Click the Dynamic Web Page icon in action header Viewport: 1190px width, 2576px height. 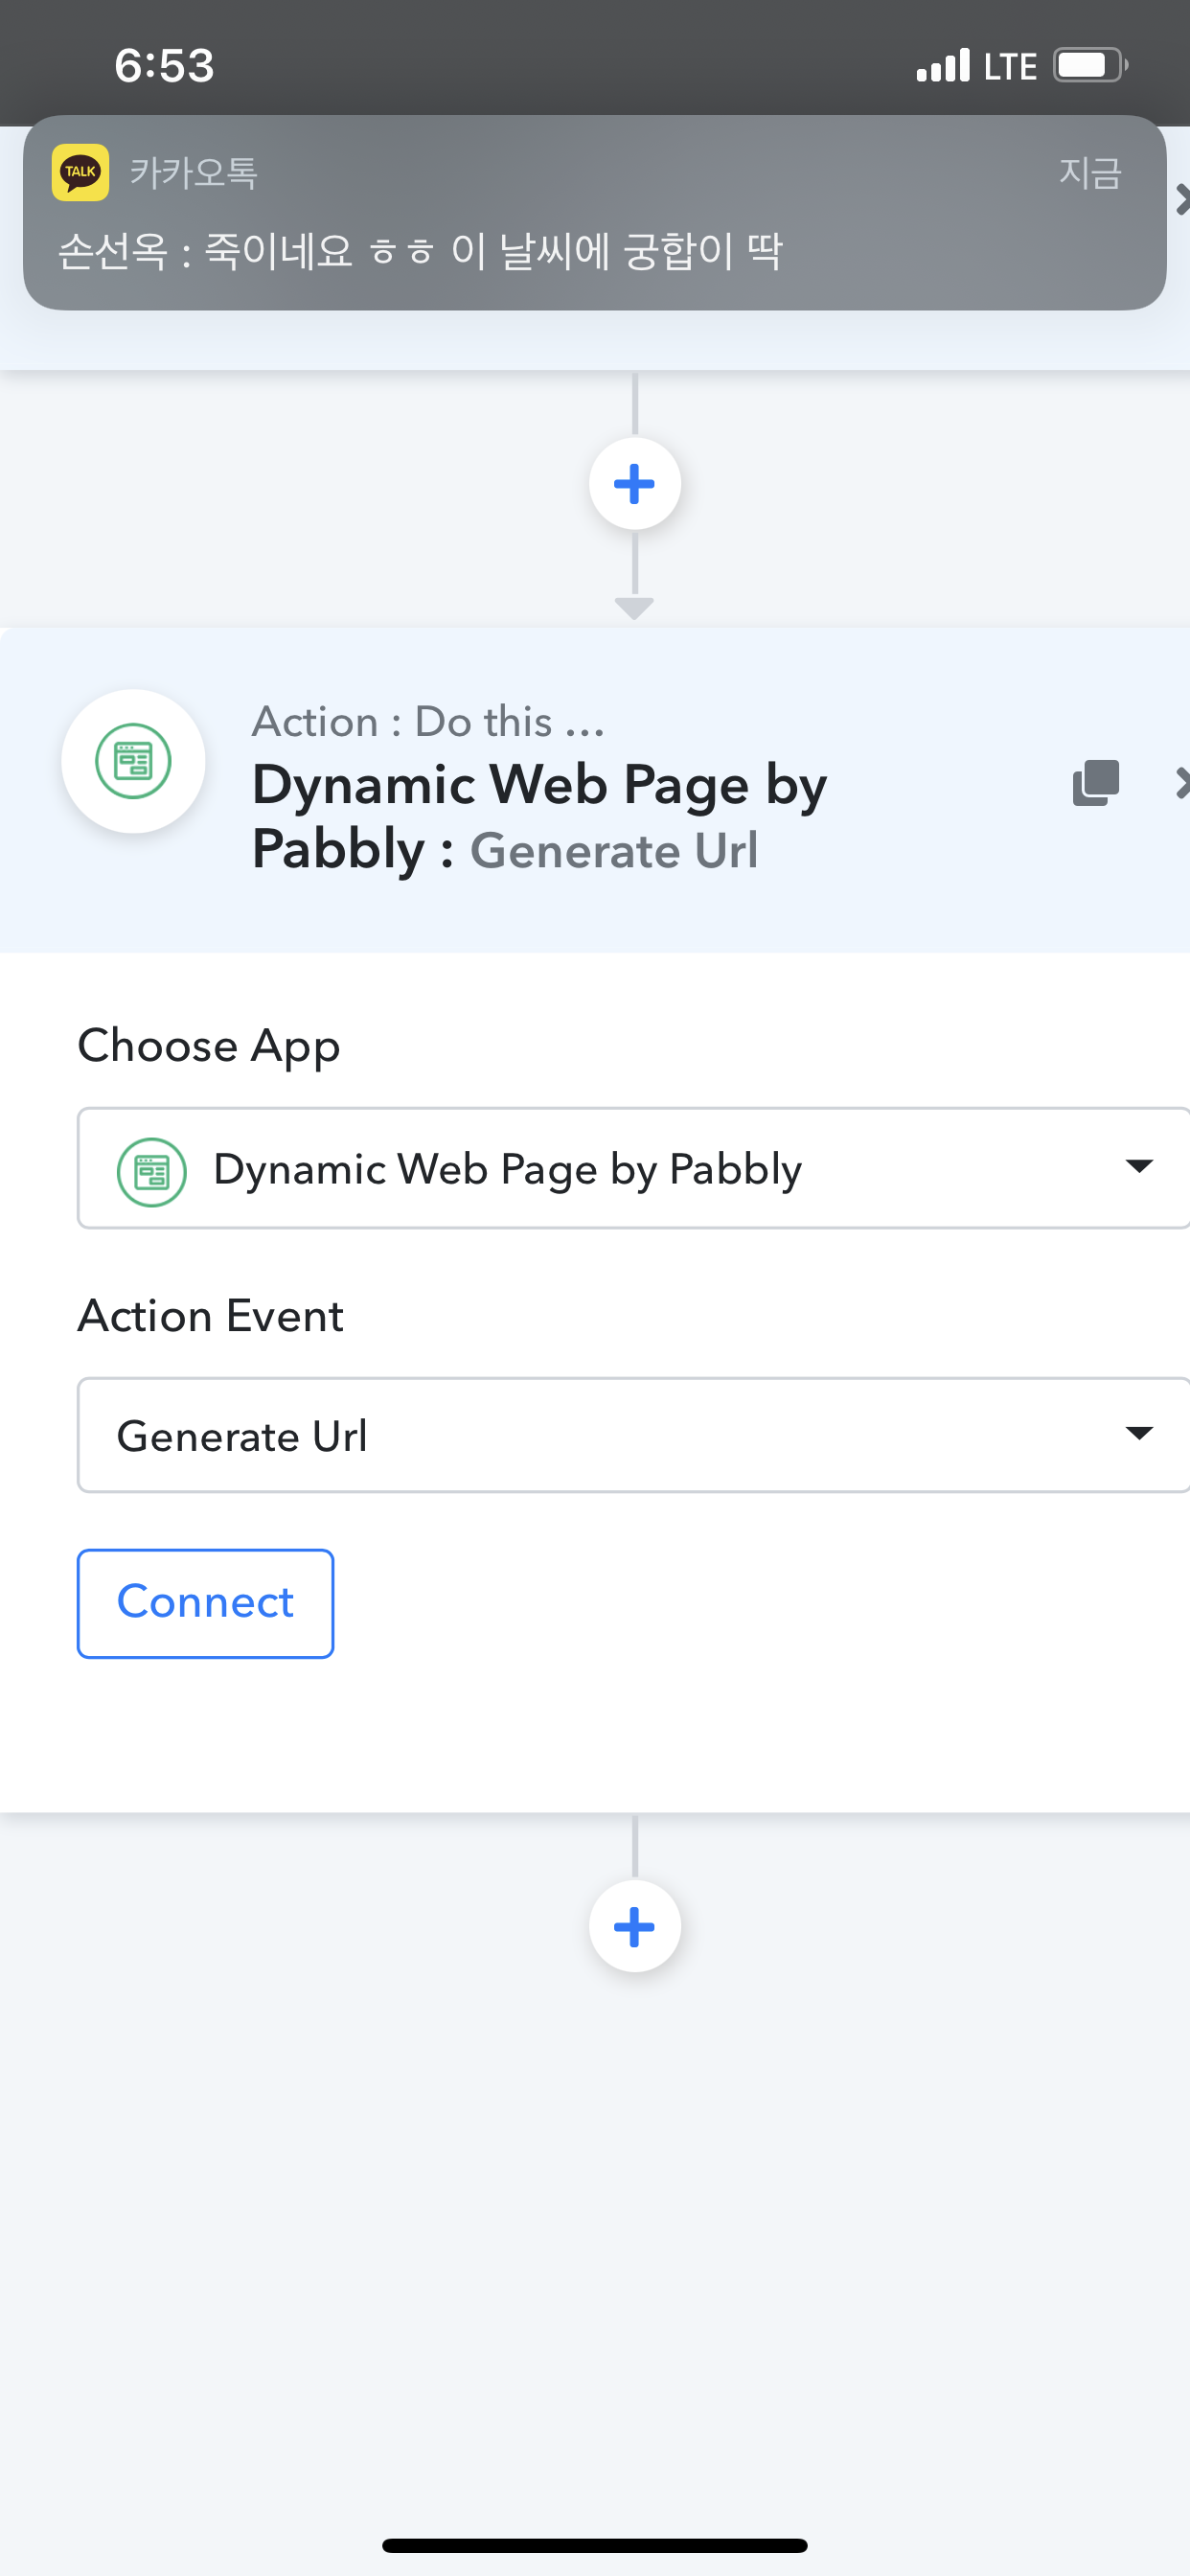133,761
